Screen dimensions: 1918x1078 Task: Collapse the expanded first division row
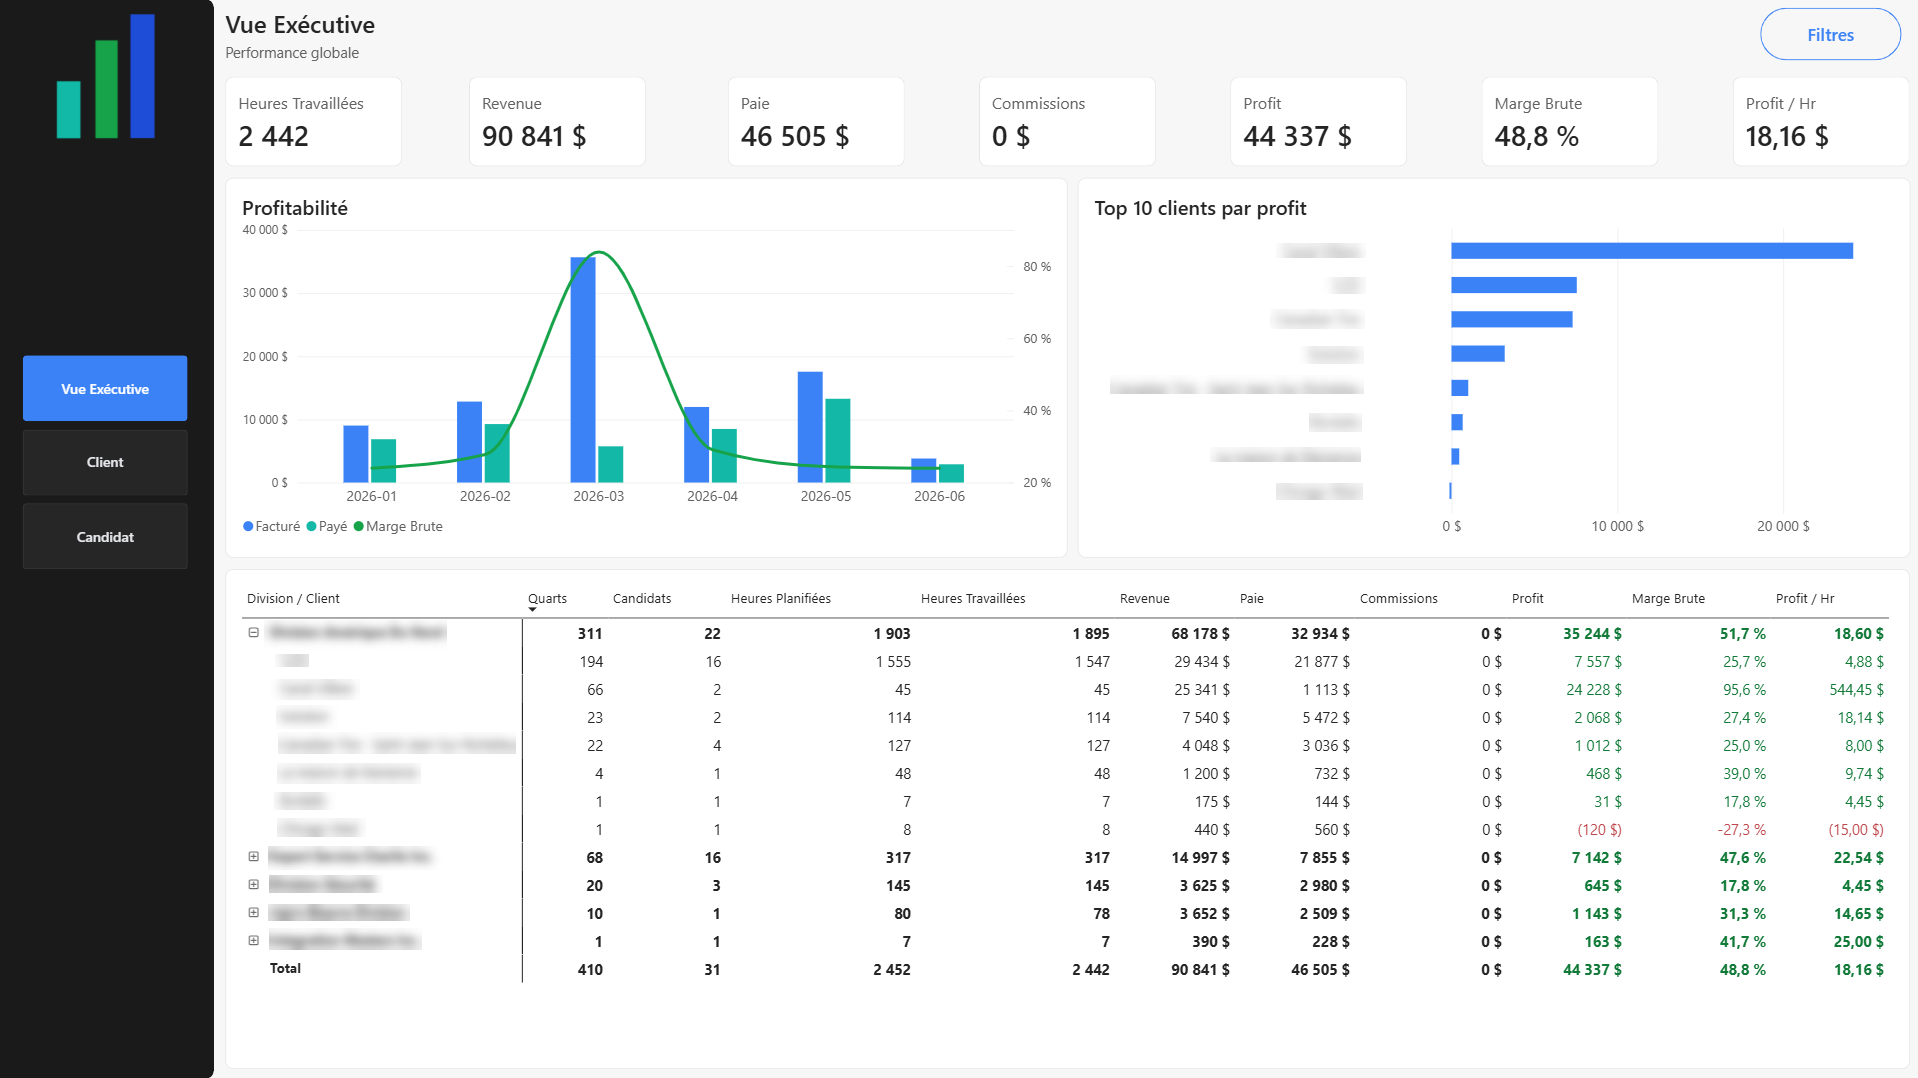[254, 633]
